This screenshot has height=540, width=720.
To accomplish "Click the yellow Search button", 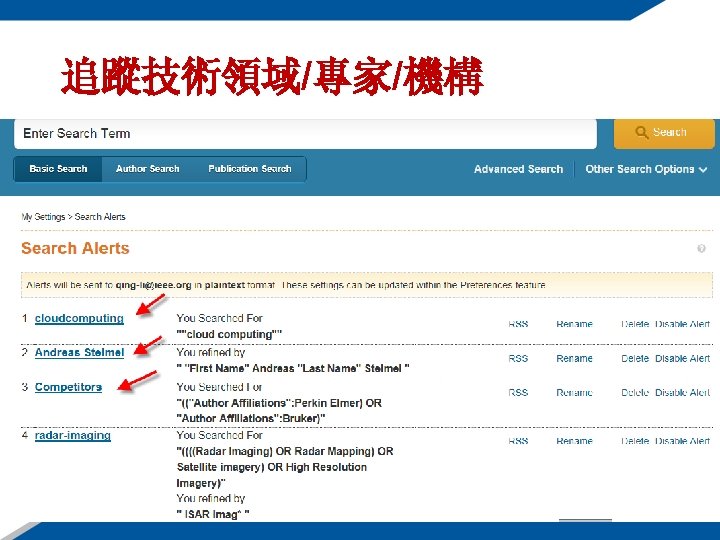I will pyautogui.click(x=664, y=133).
